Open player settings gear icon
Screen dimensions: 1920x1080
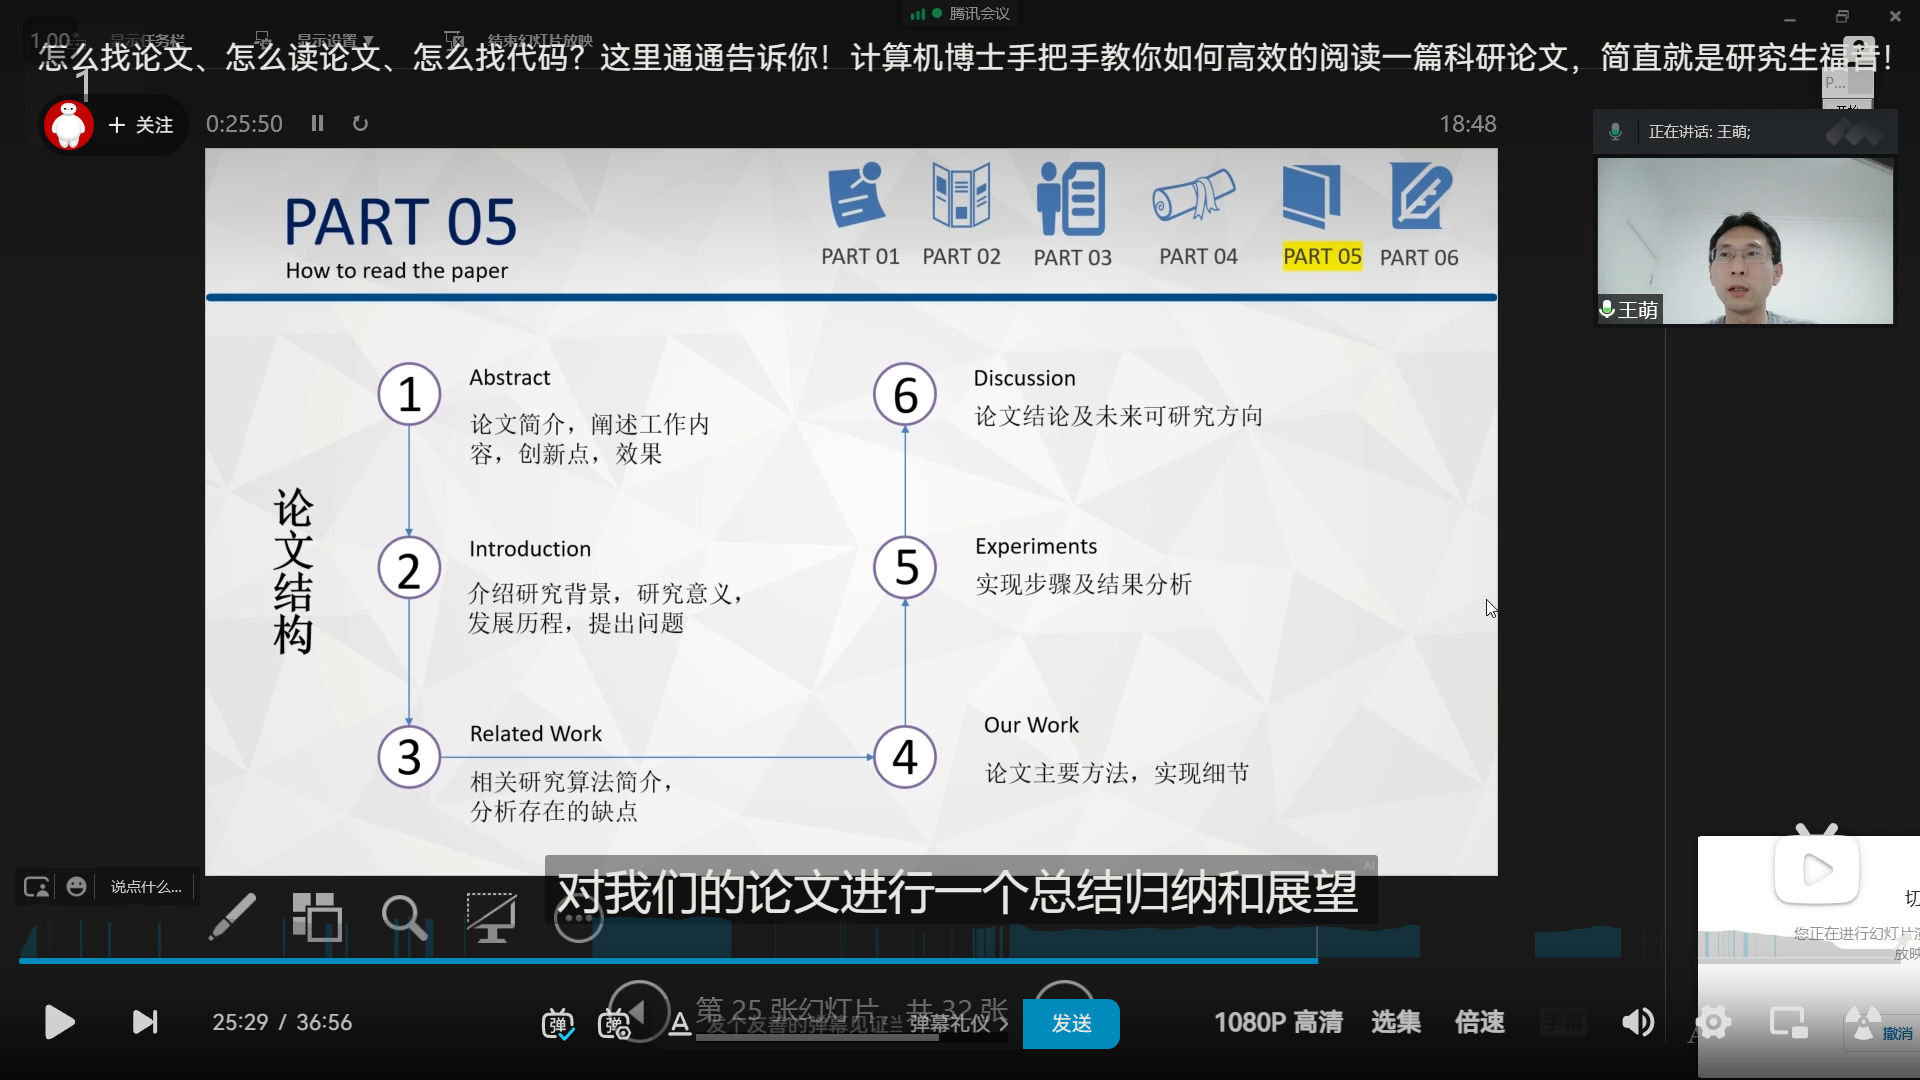1713,1022
